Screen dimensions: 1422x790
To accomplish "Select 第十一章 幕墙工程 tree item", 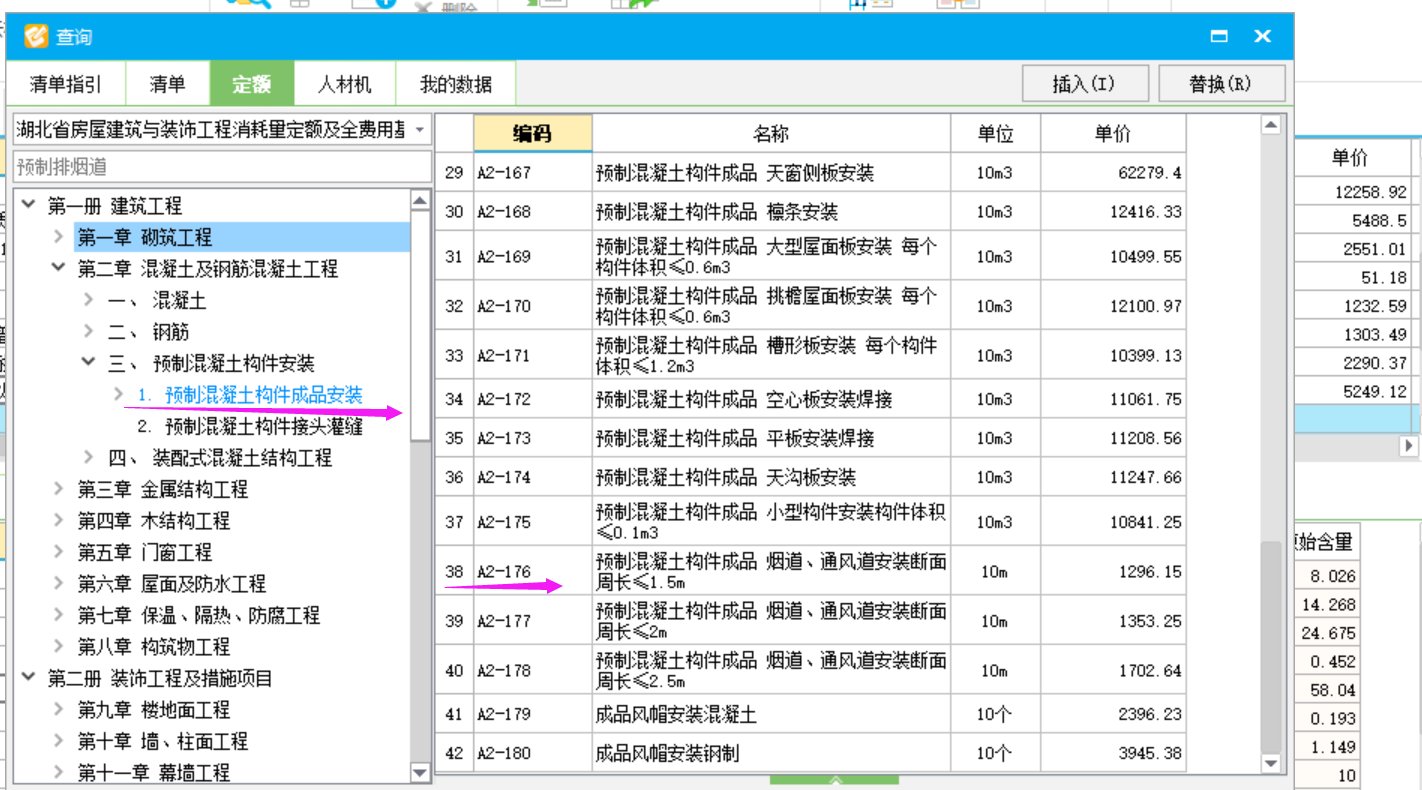I will pyautogui.click(x=154, y=773).
